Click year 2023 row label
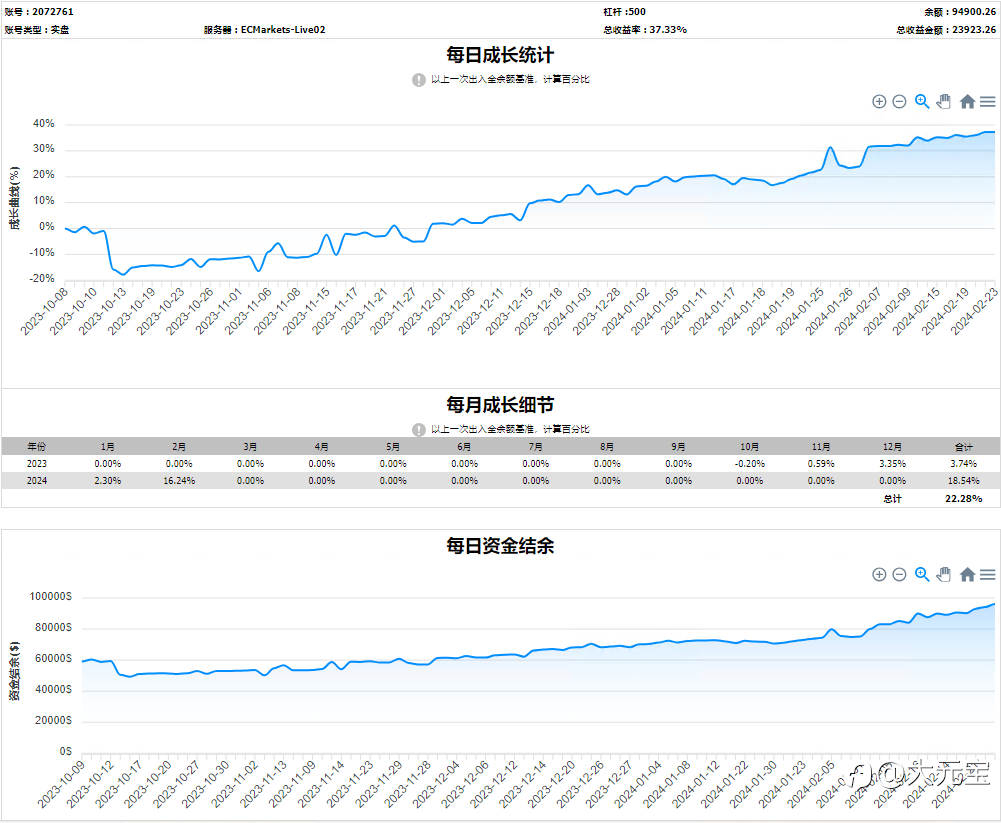 (36, 464)
